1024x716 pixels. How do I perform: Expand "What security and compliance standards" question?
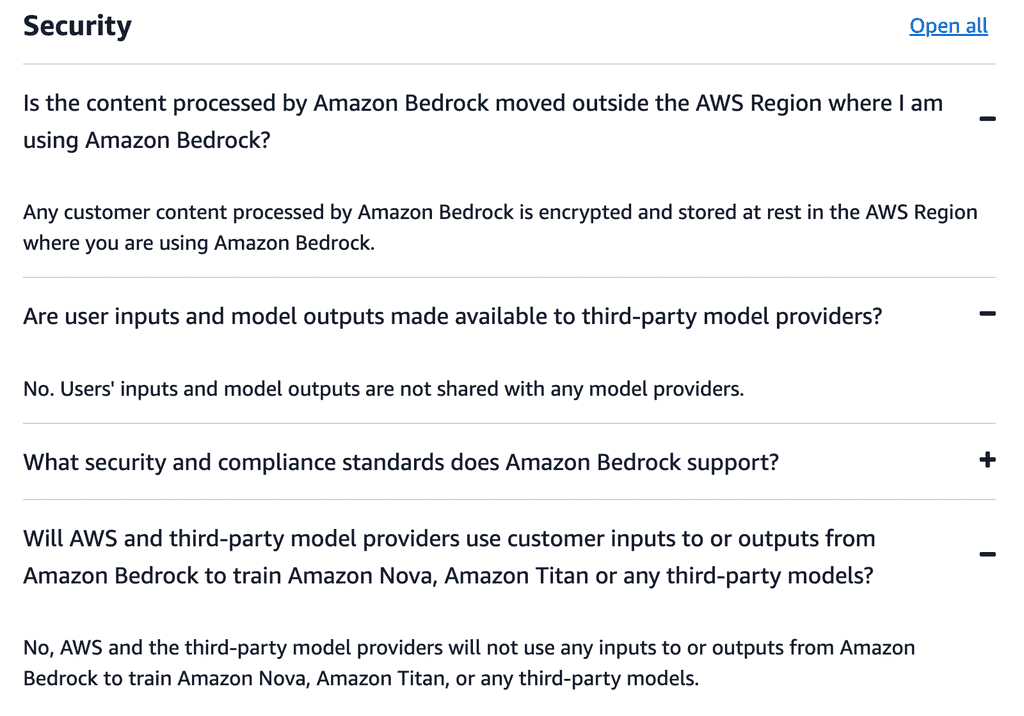tap(400, 462)
